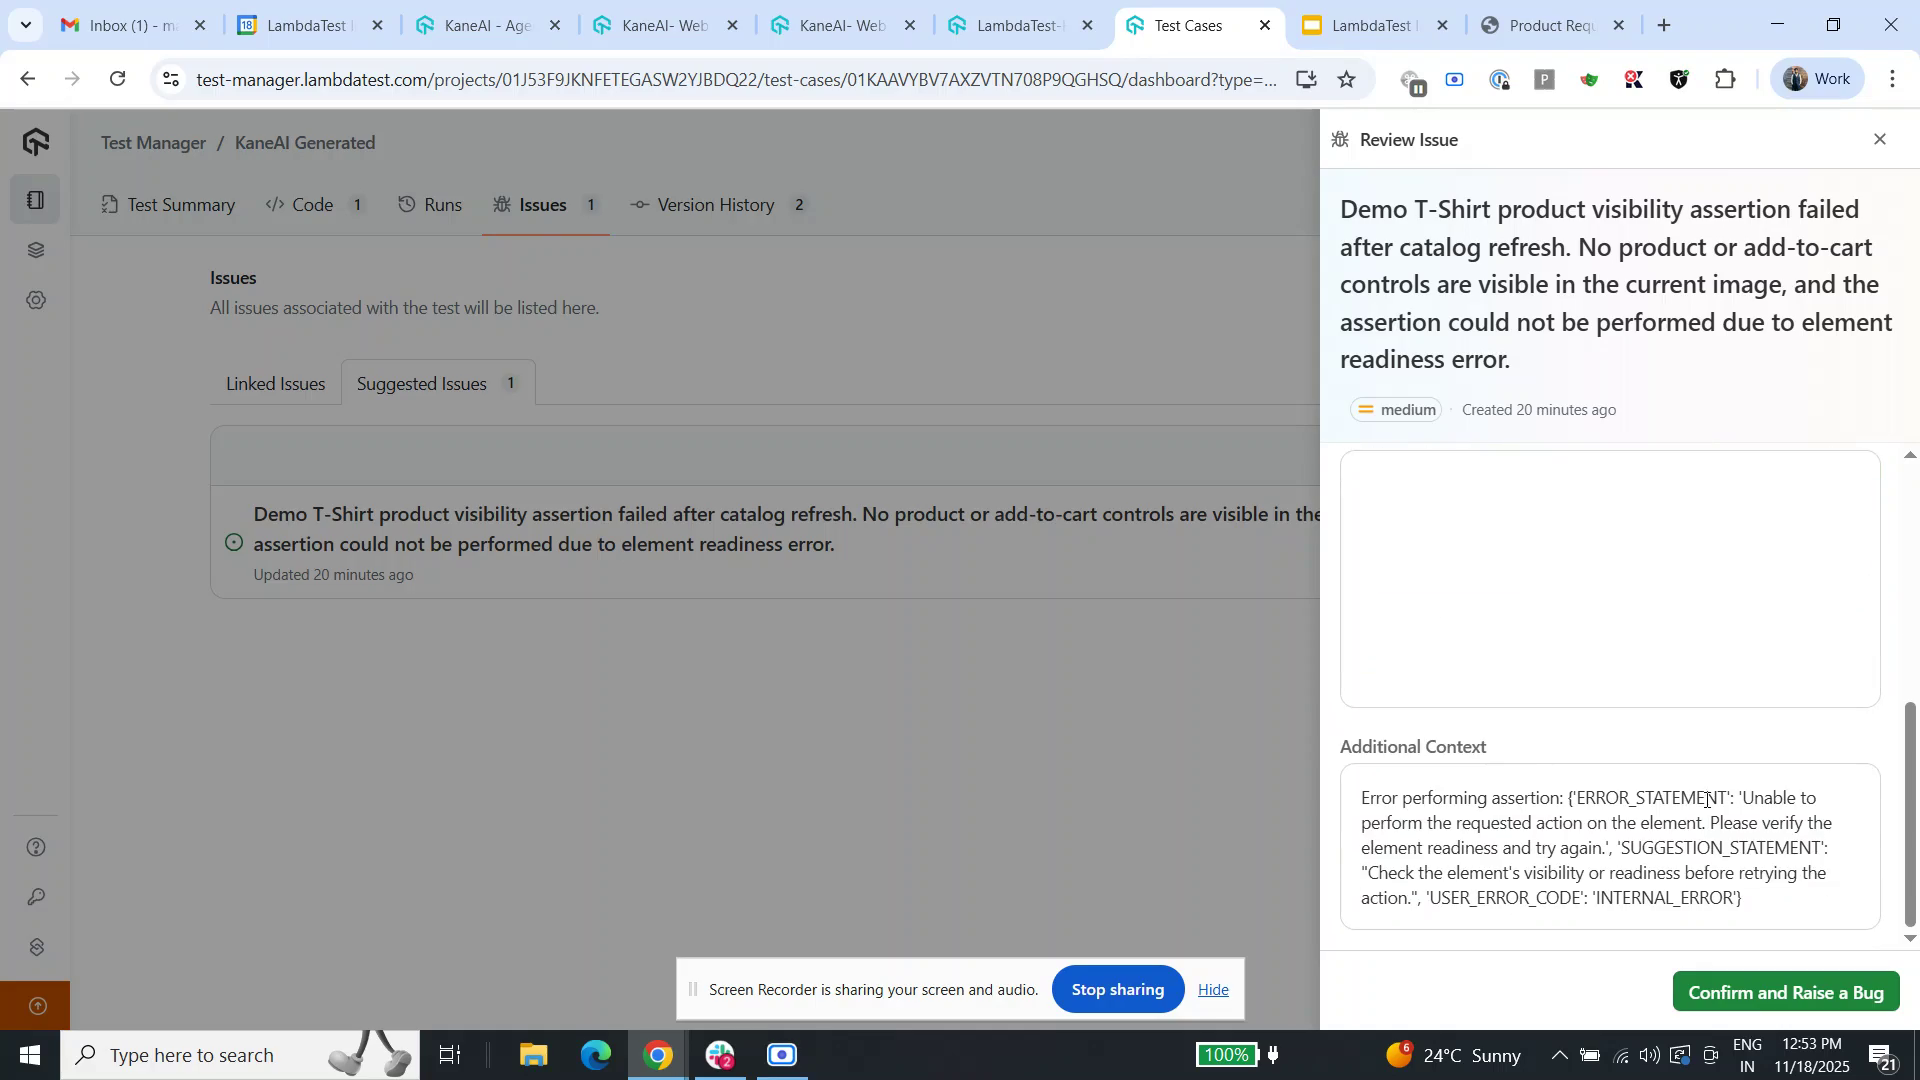
Task: Expand the browser extensions puzzle icon
Action: coord(1726,78)
